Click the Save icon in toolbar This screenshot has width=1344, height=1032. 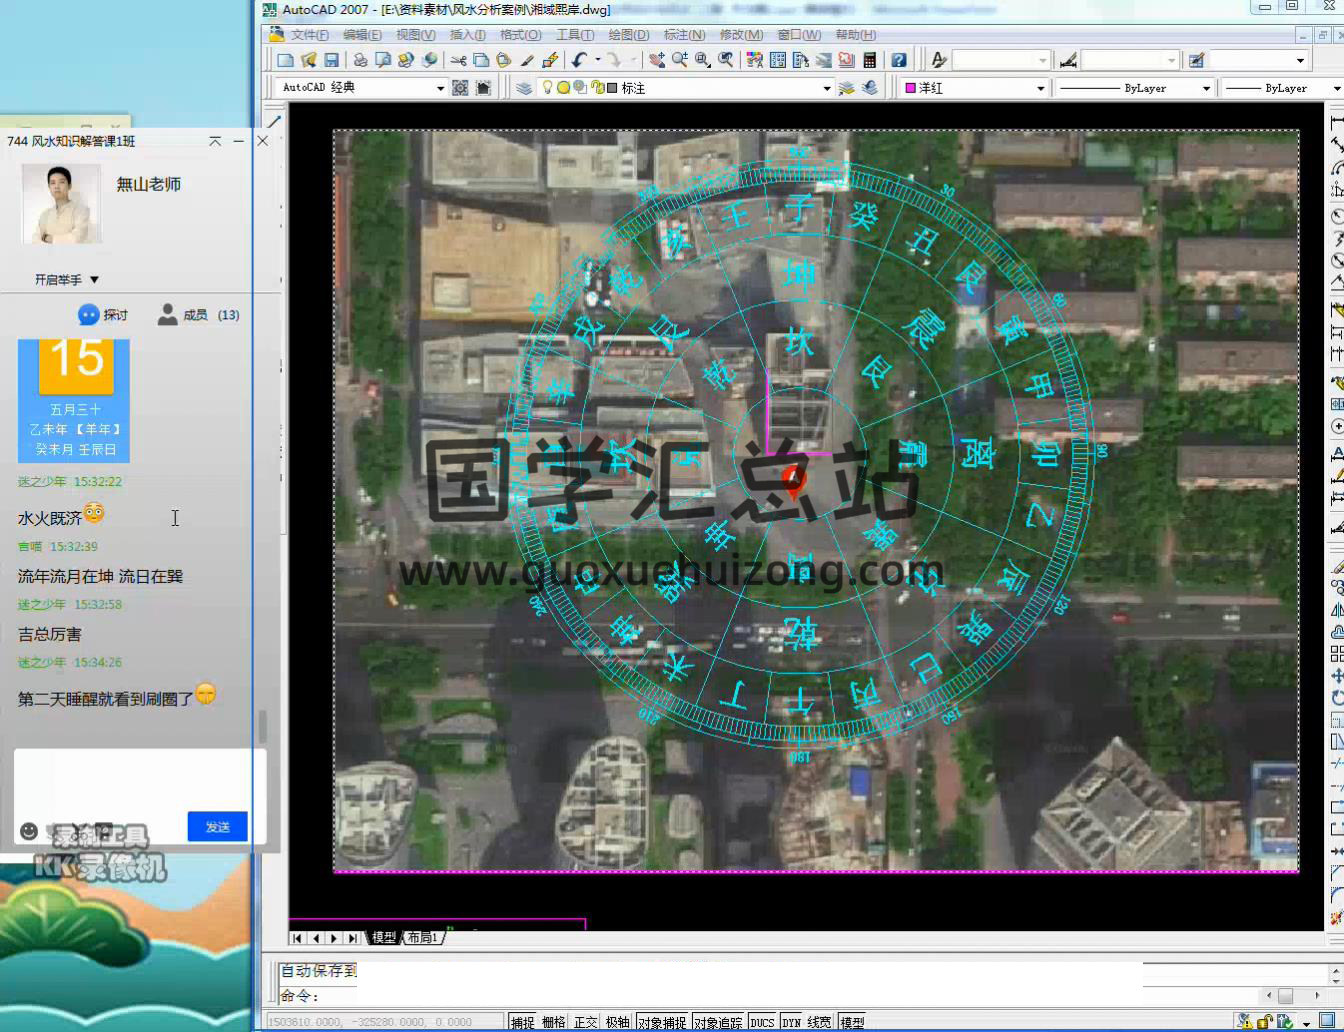point(332,61)
